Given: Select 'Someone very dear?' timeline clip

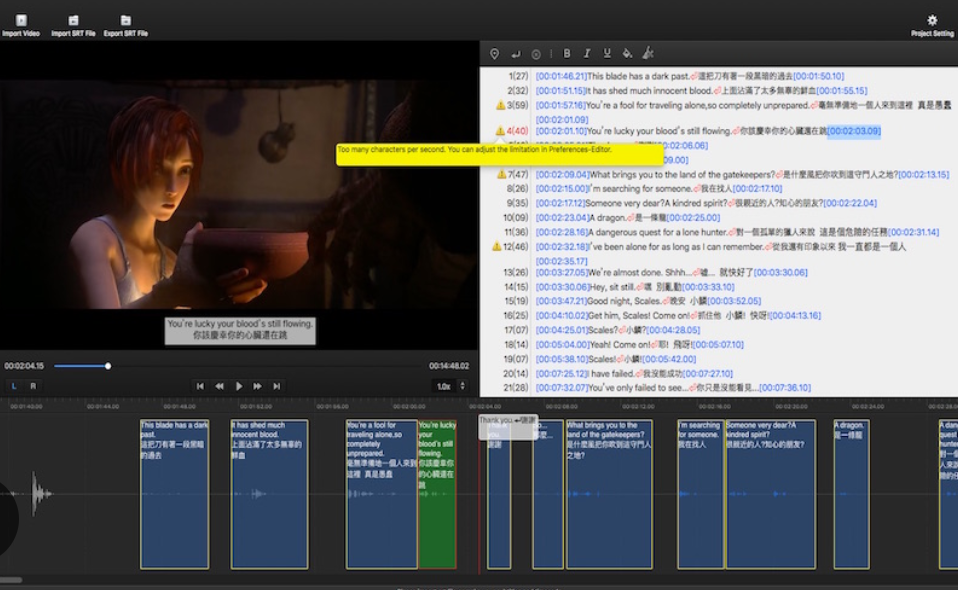Looking at the screenshot, I should pos(770,494).
